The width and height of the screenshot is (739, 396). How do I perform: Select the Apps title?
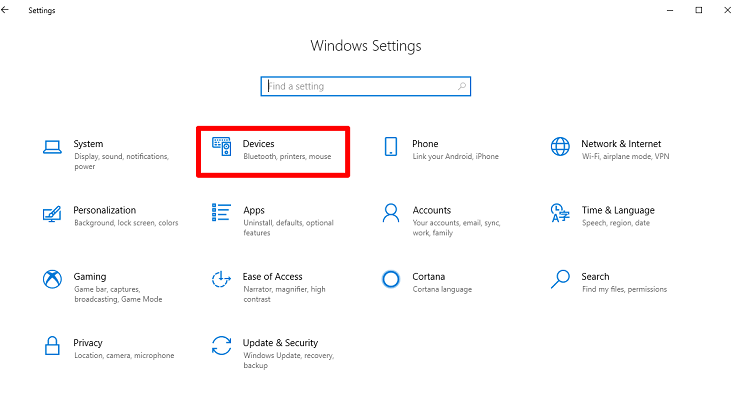point(254,210)
